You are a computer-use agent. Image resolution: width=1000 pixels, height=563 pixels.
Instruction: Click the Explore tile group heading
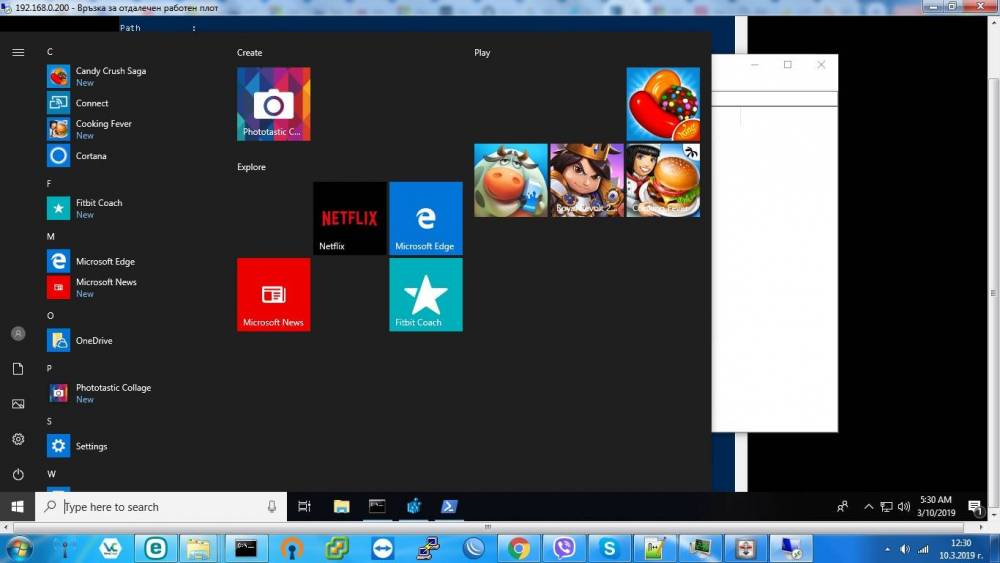pos(251,167)
